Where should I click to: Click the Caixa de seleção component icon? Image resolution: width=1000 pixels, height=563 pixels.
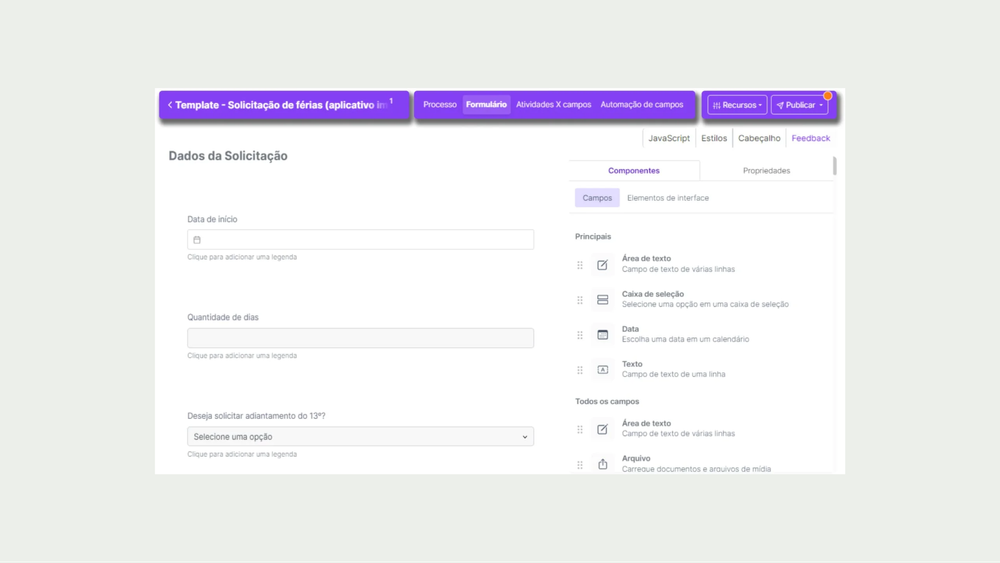[x=602, y=300]
